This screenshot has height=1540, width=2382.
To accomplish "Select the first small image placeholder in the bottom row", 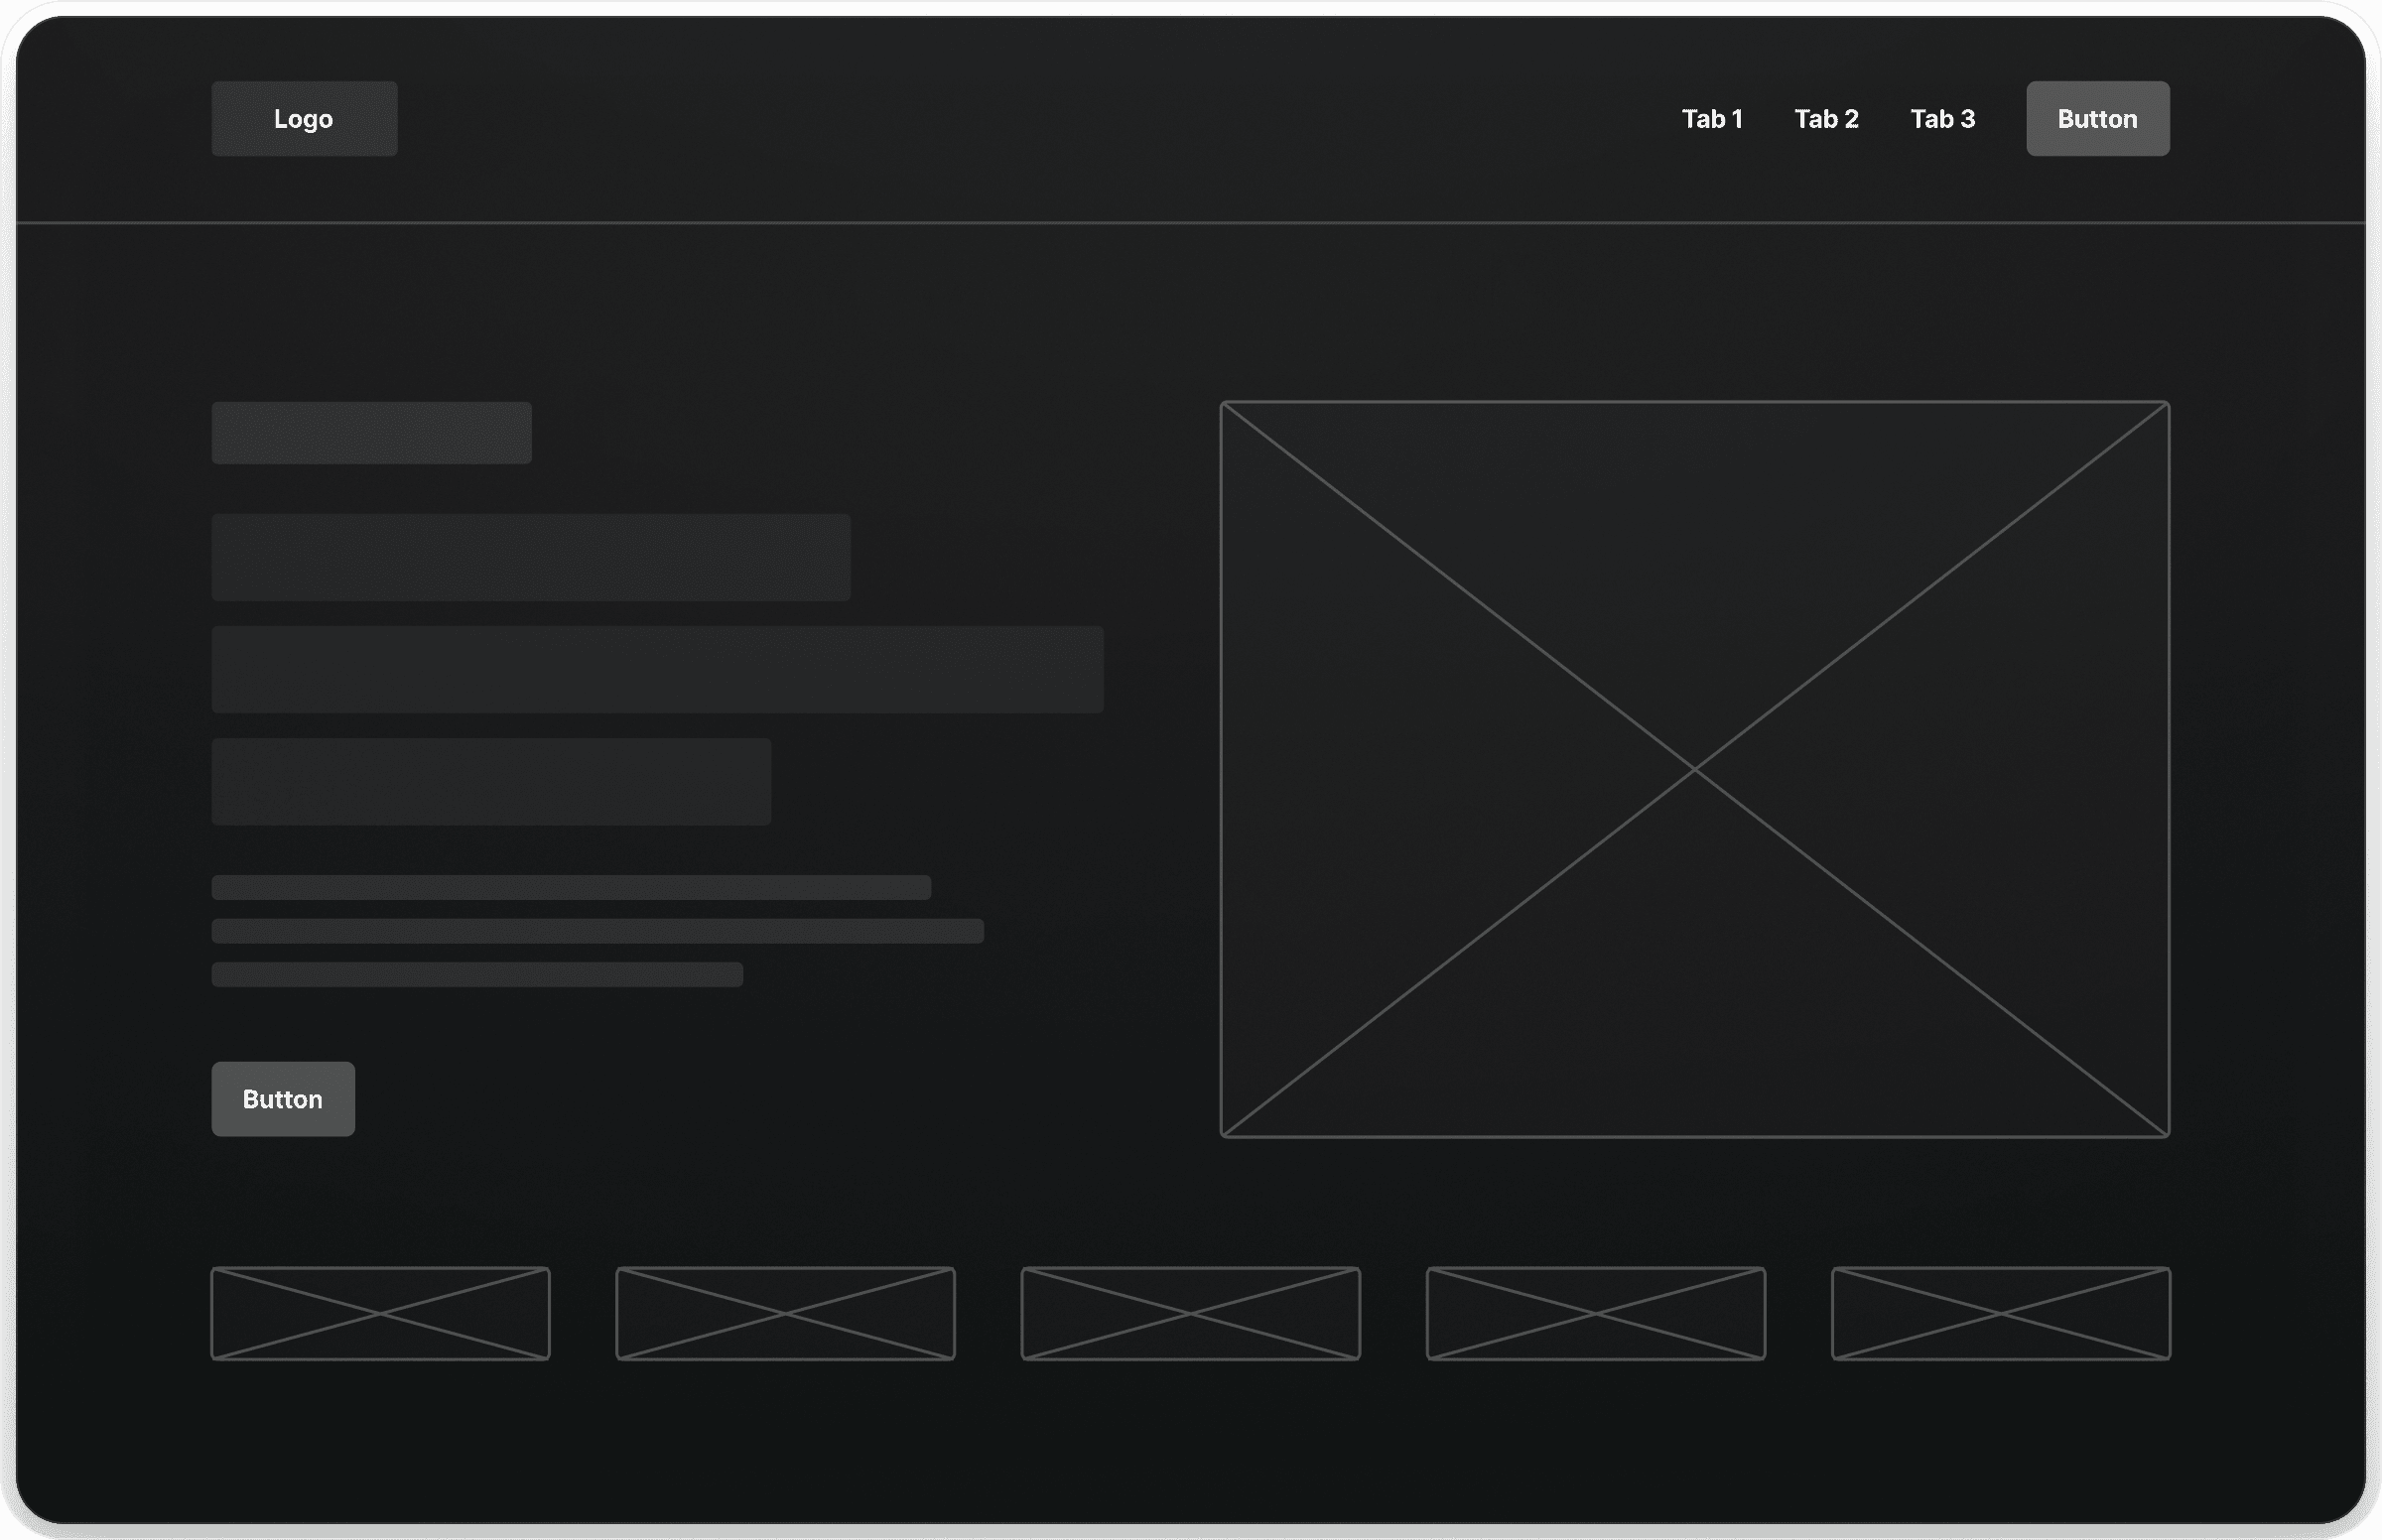I will point(380,1313).
